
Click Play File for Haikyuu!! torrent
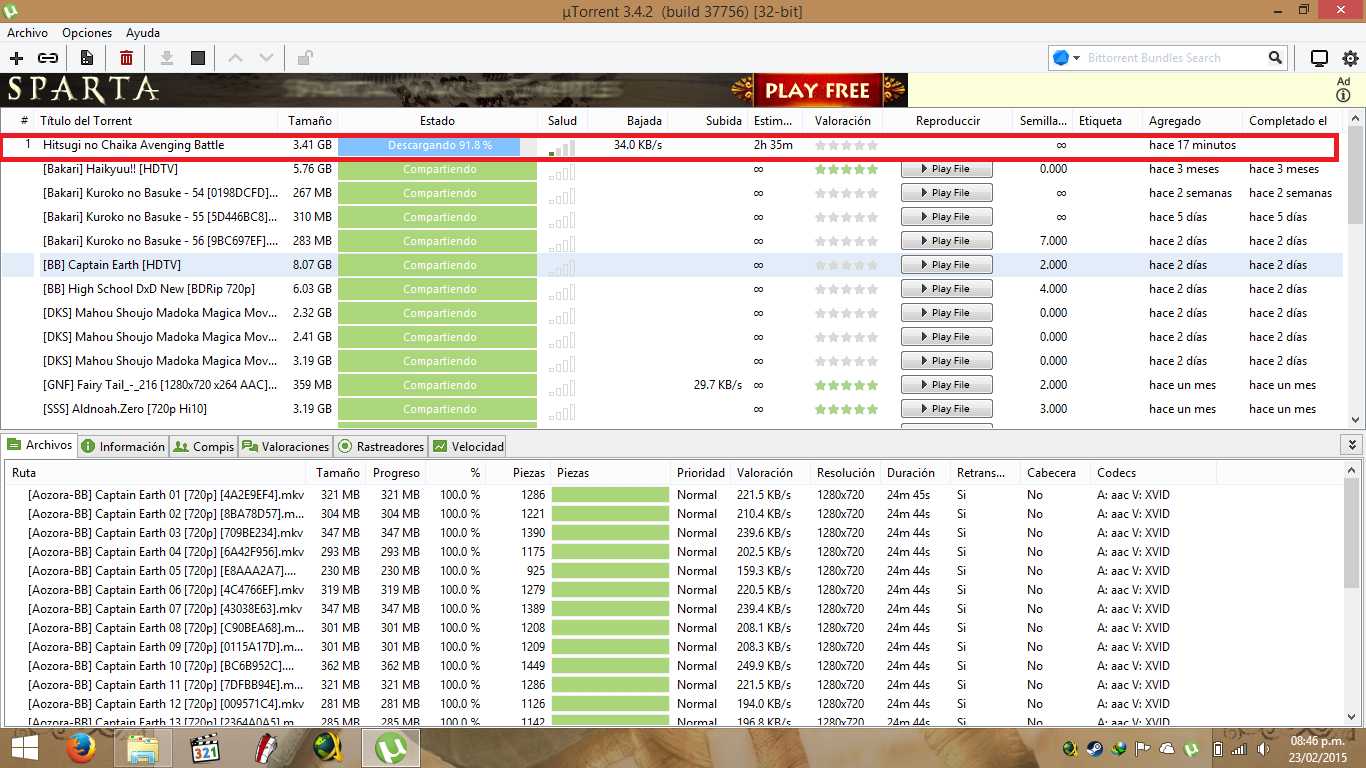coord(946,169)
